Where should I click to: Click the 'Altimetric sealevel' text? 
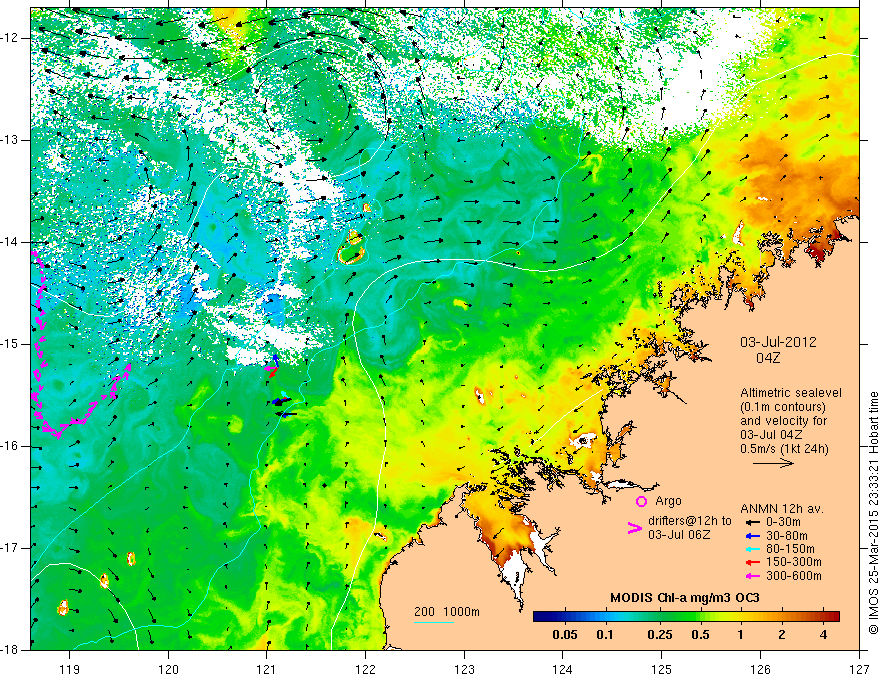pyautogui.click(x=791, y=393)
